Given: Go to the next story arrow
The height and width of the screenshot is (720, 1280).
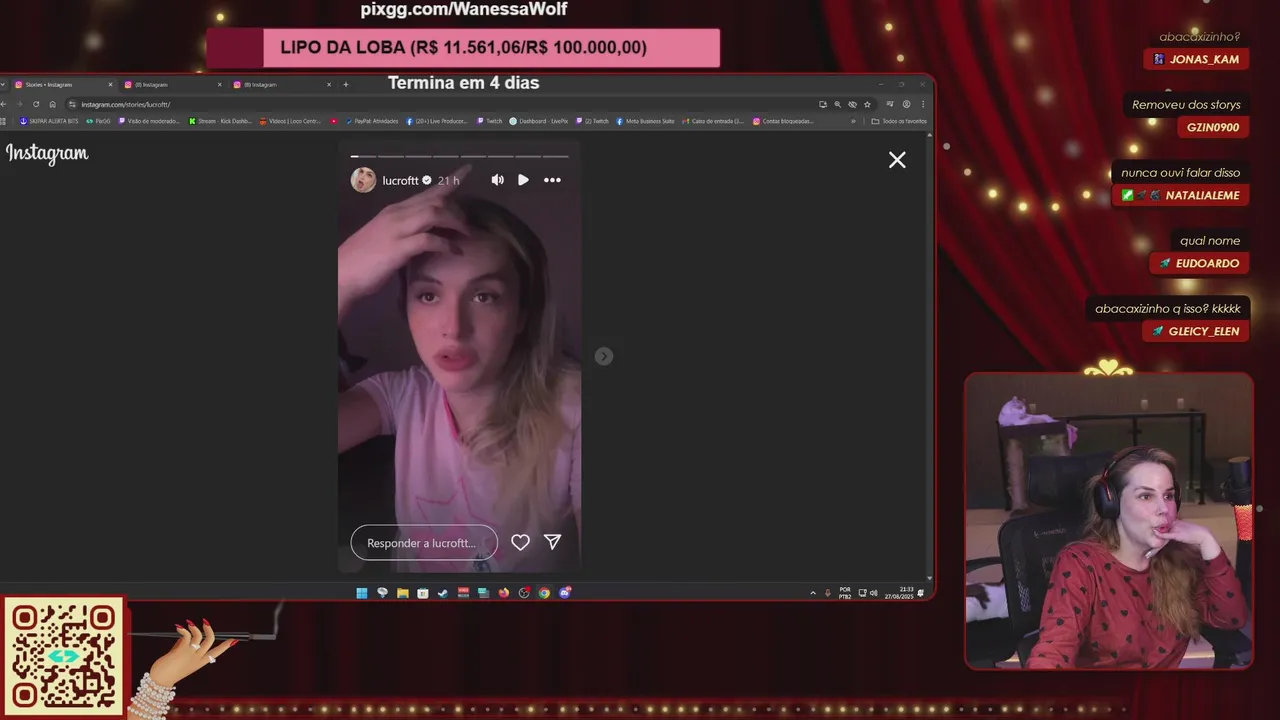Looking at the screenshot, I should (603, 356).
